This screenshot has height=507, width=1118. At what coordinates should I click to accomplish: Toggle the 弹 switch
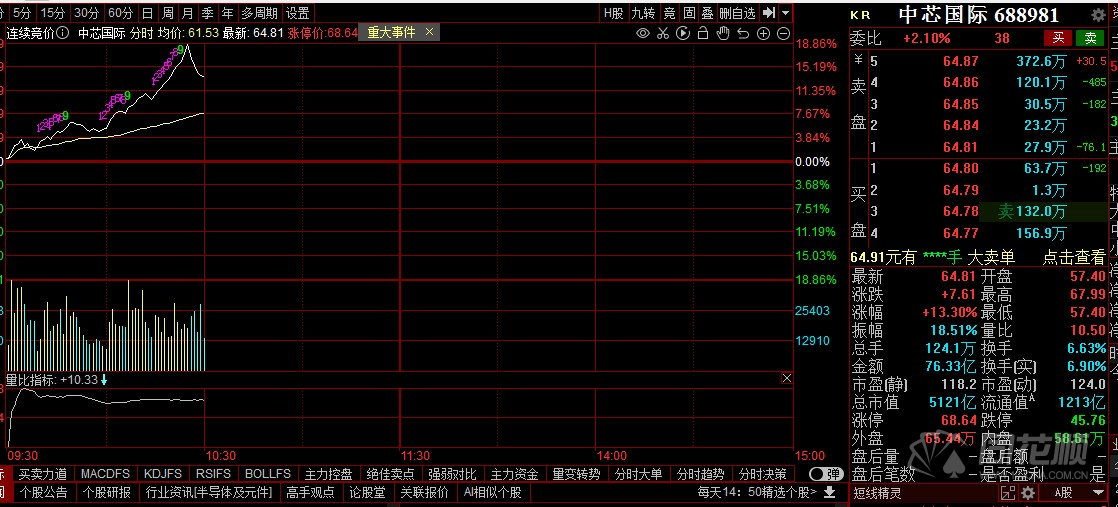[x=826, y=473]
